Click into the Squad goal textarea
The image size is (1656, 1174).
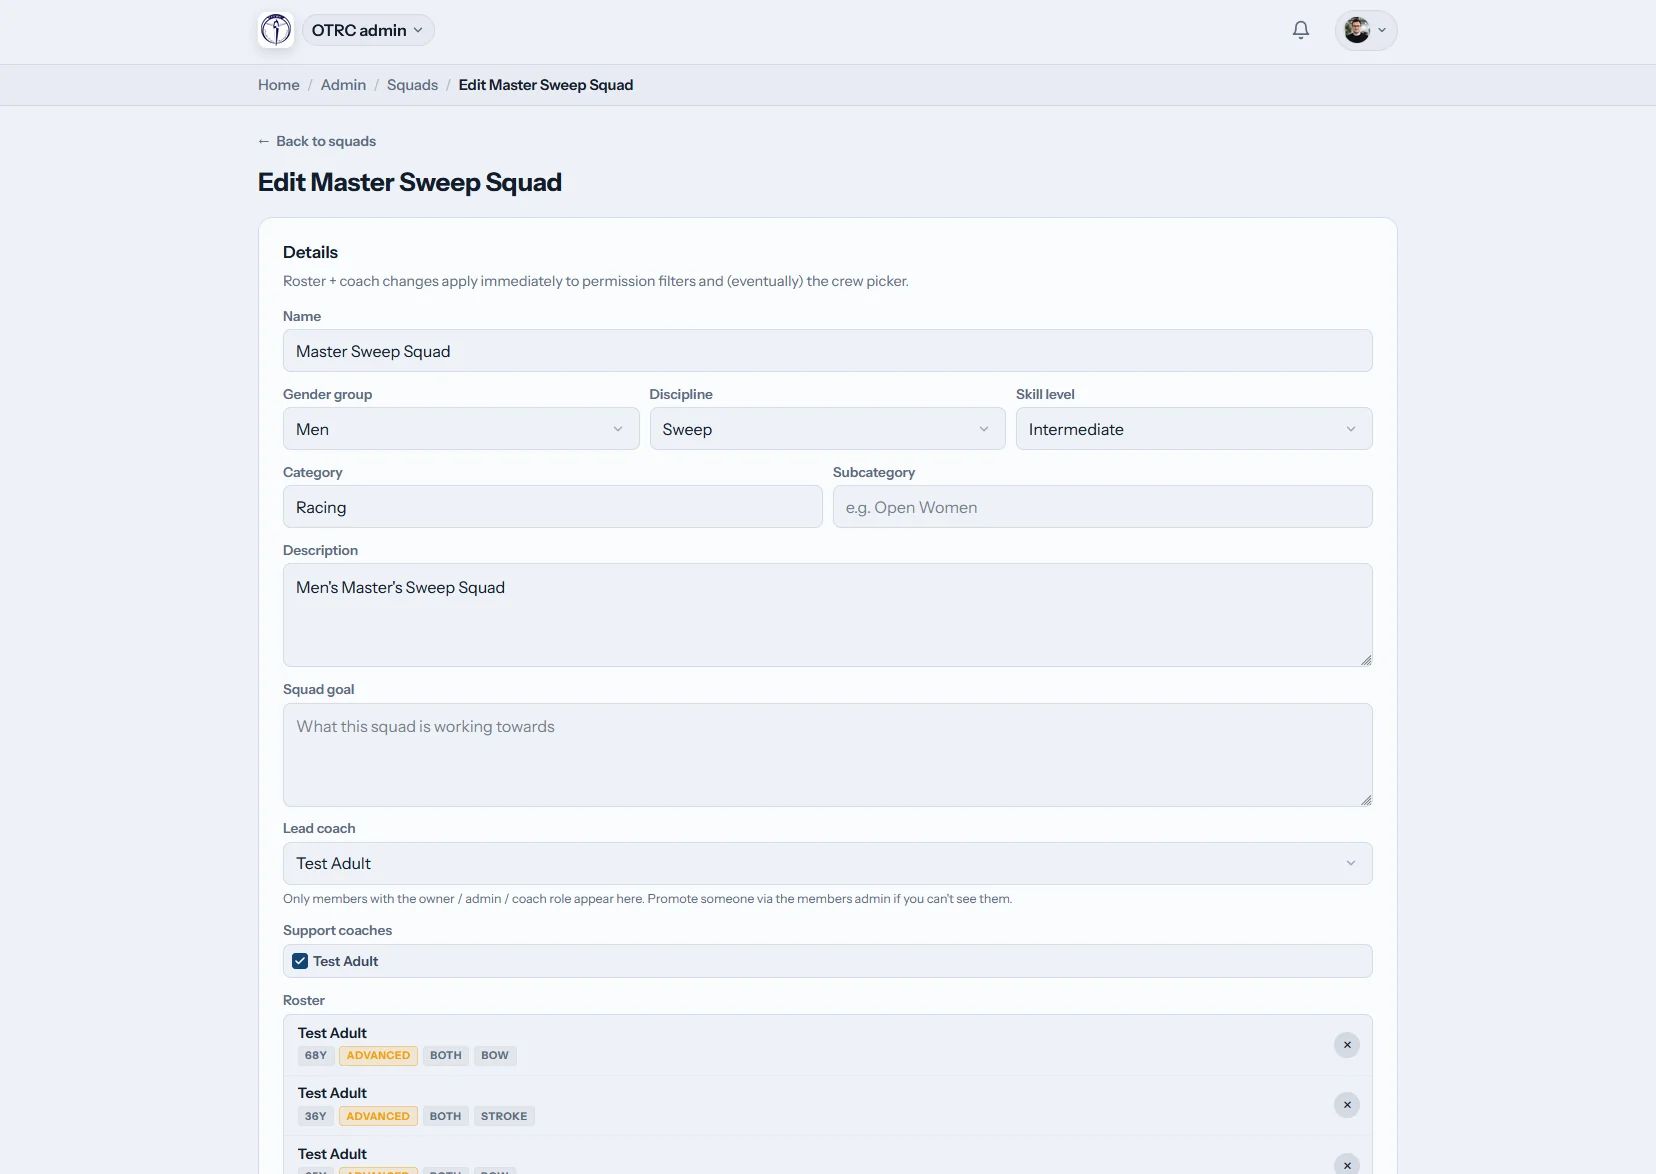point(827,755)
